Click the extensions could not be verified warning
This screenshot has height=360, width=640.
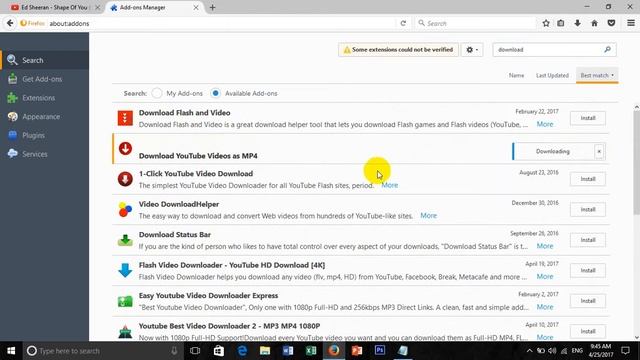coord(398,49)
